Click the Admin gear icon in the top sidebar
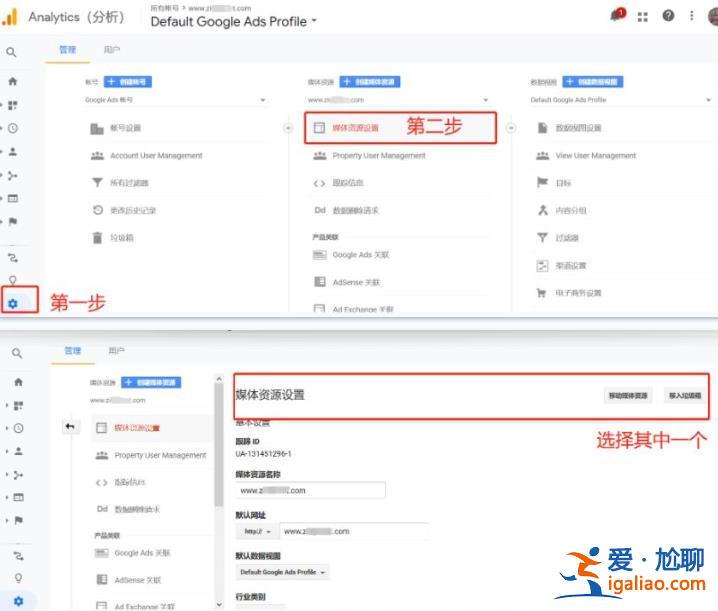The height and width of the screenshot is (611, 718). tap(13, 304)
